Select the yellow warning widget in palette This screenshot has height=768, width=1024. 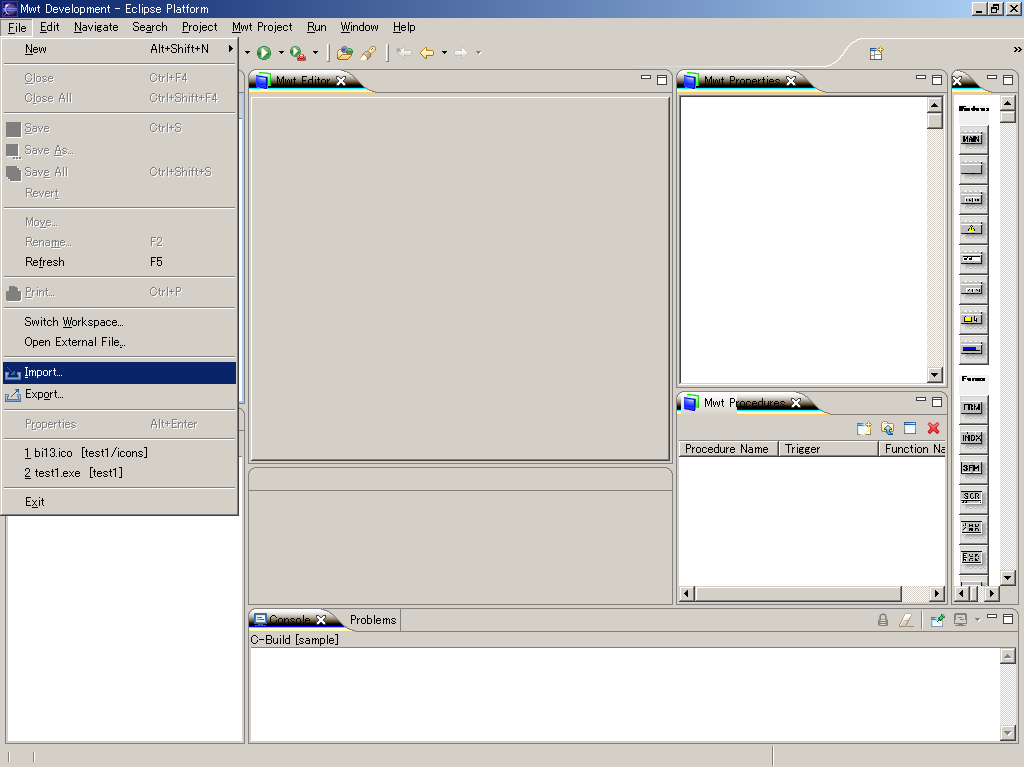click(x=972, y=229)
